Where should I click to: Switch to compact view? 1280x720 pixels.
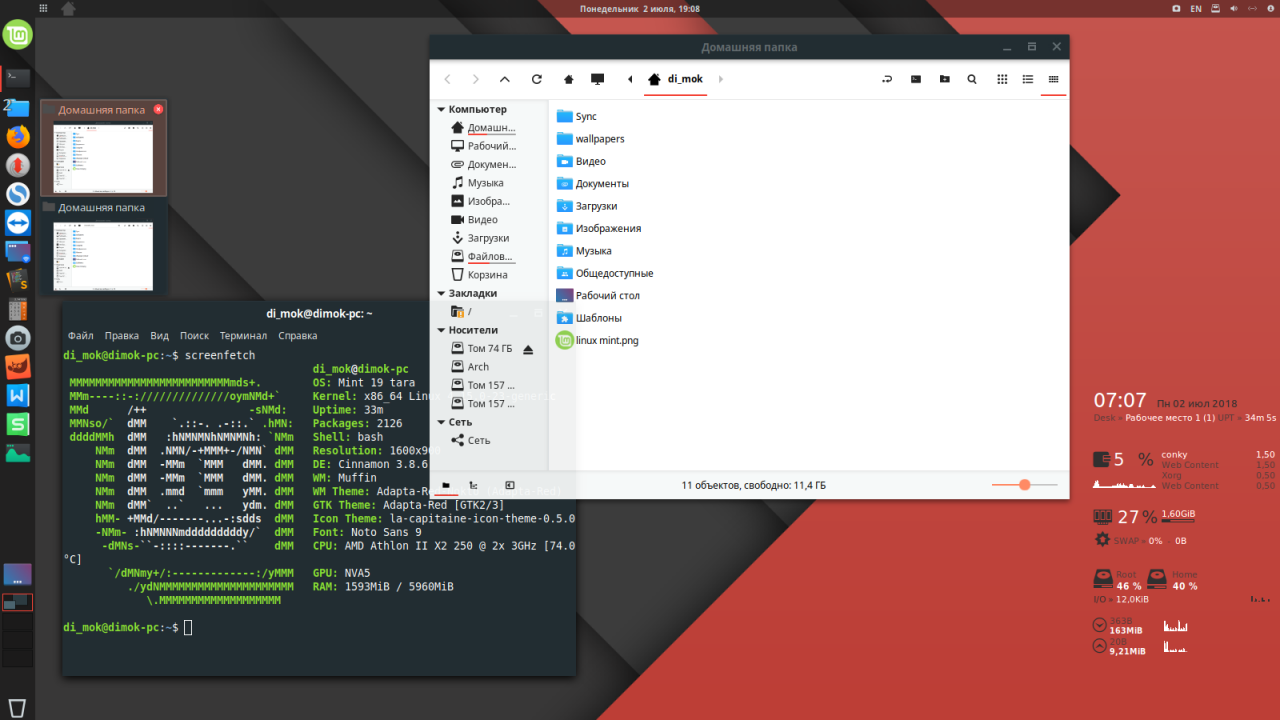1053,79
